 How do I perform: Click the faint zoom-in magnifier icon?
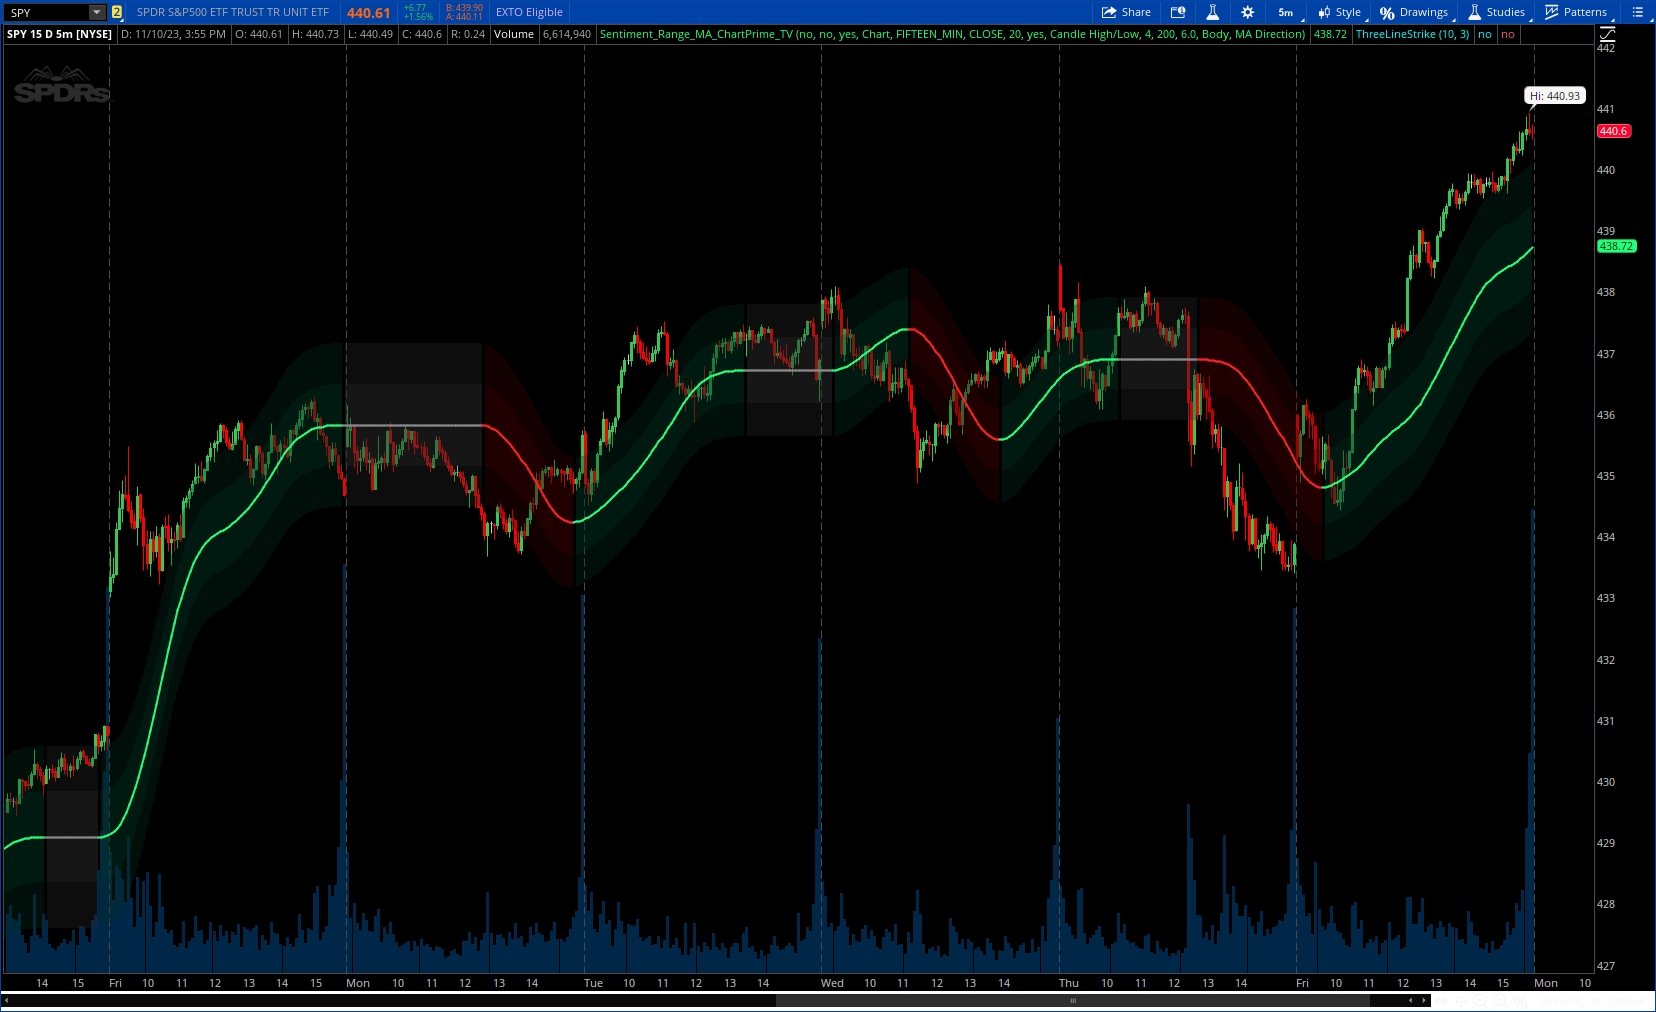click(x=1480, y=1001)
